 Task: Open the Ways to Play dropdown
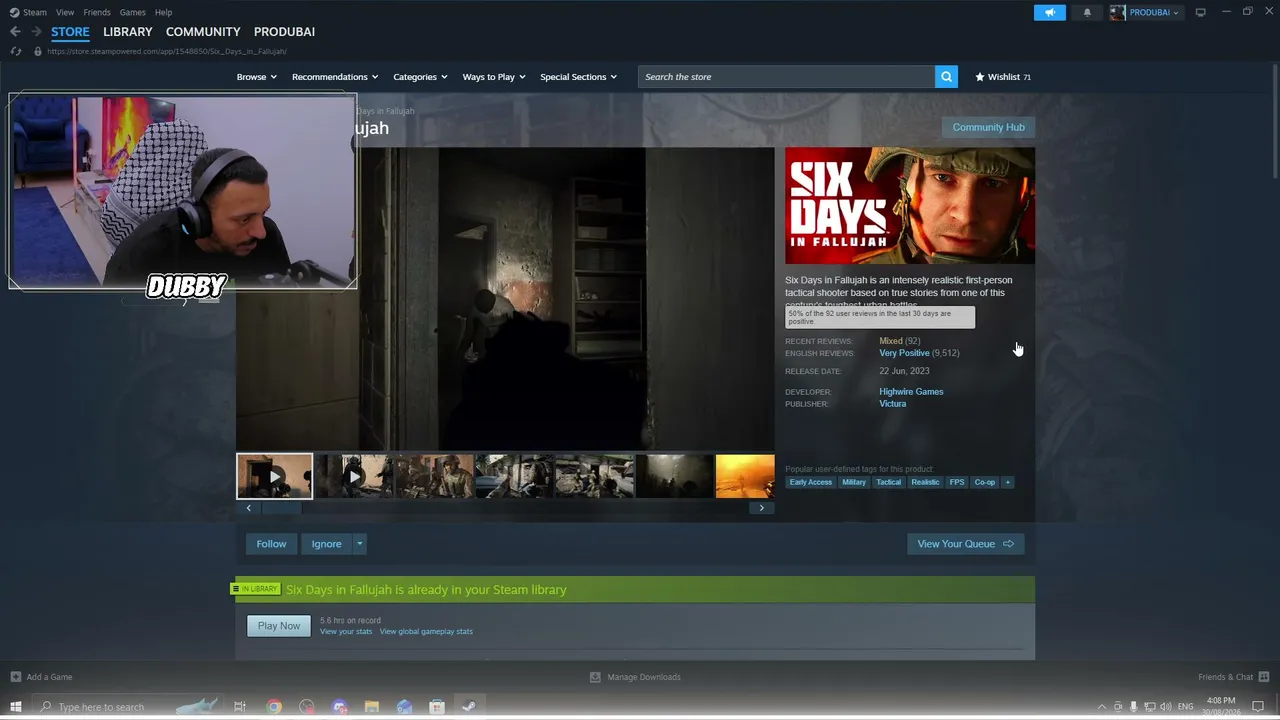(x=494, y=77)
